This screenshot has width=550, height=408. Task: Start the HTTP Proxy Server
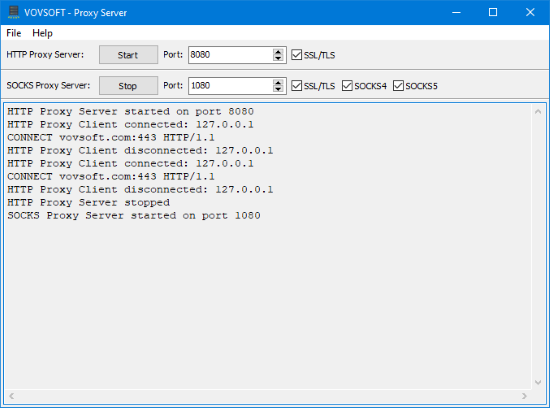pyautogui.click(x=128, y=55)
